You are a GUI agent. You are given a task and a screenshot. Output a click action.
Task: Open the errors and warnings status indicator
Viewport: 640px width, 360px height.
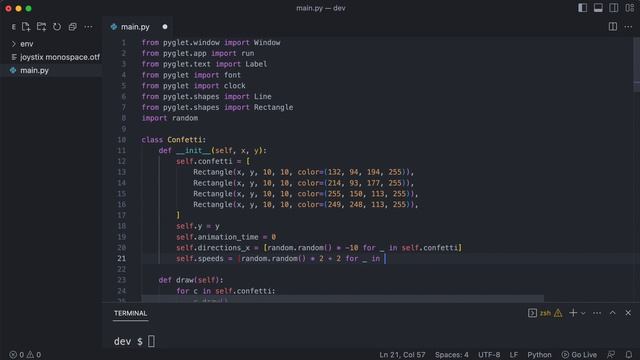point(25,355)
